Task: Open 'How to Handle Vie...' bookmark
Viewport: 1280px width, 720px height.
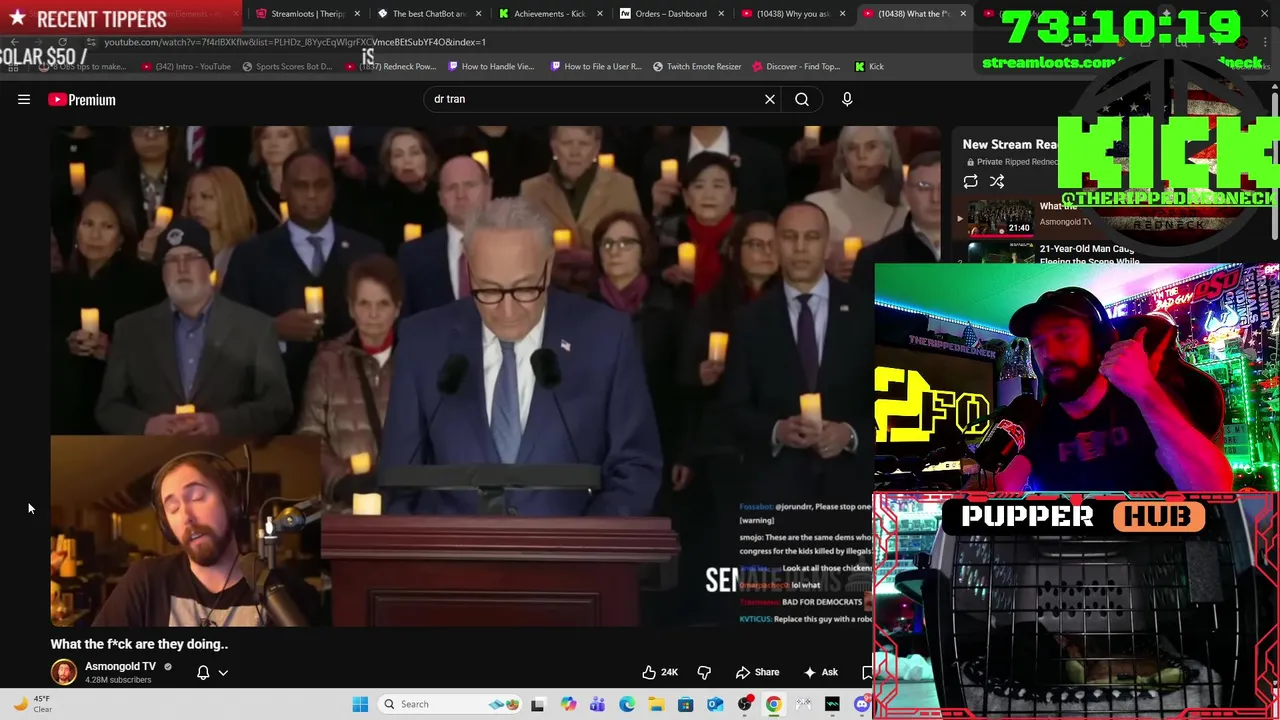Action: pos(491,66)
